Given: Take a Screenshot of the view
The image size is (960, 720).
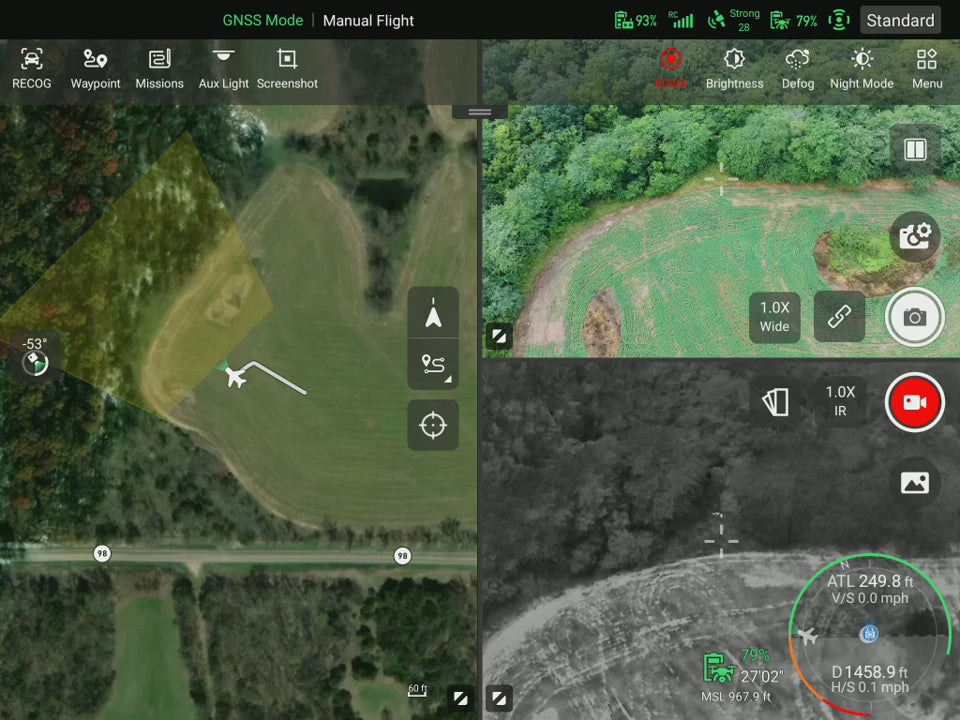Looking at the screenshot, I should tap(287, 69).
